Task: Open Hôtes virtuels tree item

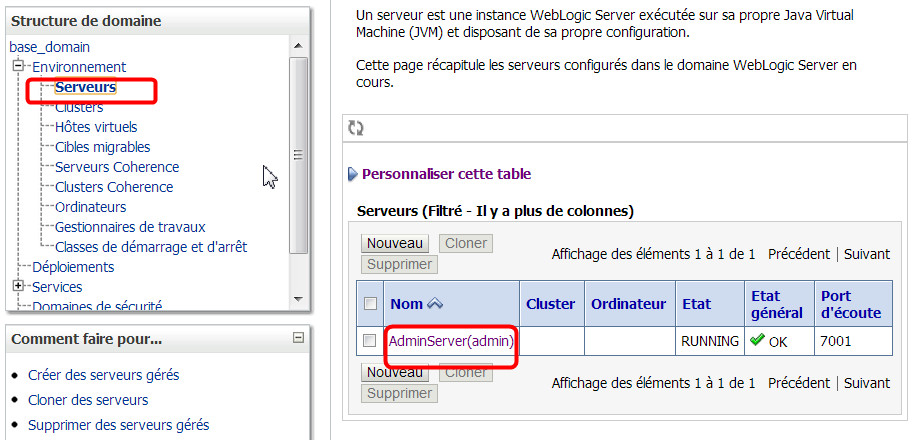Action: pyautogui.click(x=96, y=127)
